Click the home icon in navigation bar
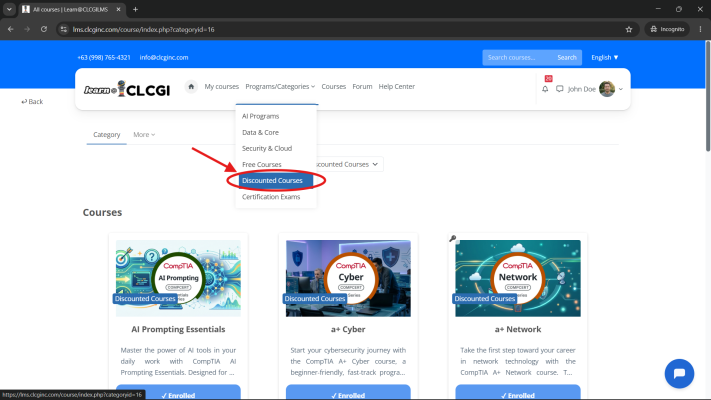 (191, 87)
